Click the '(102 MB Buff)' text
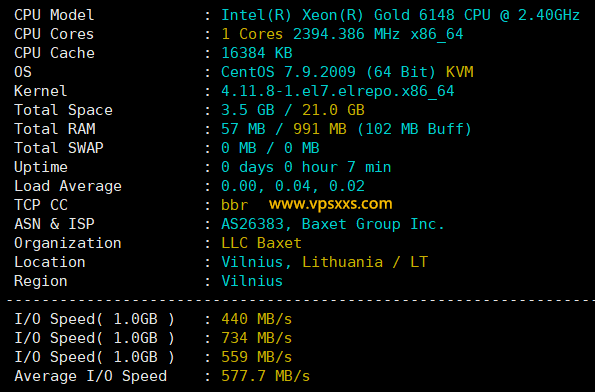Screen dimensions: 595x392 [414, 129]
